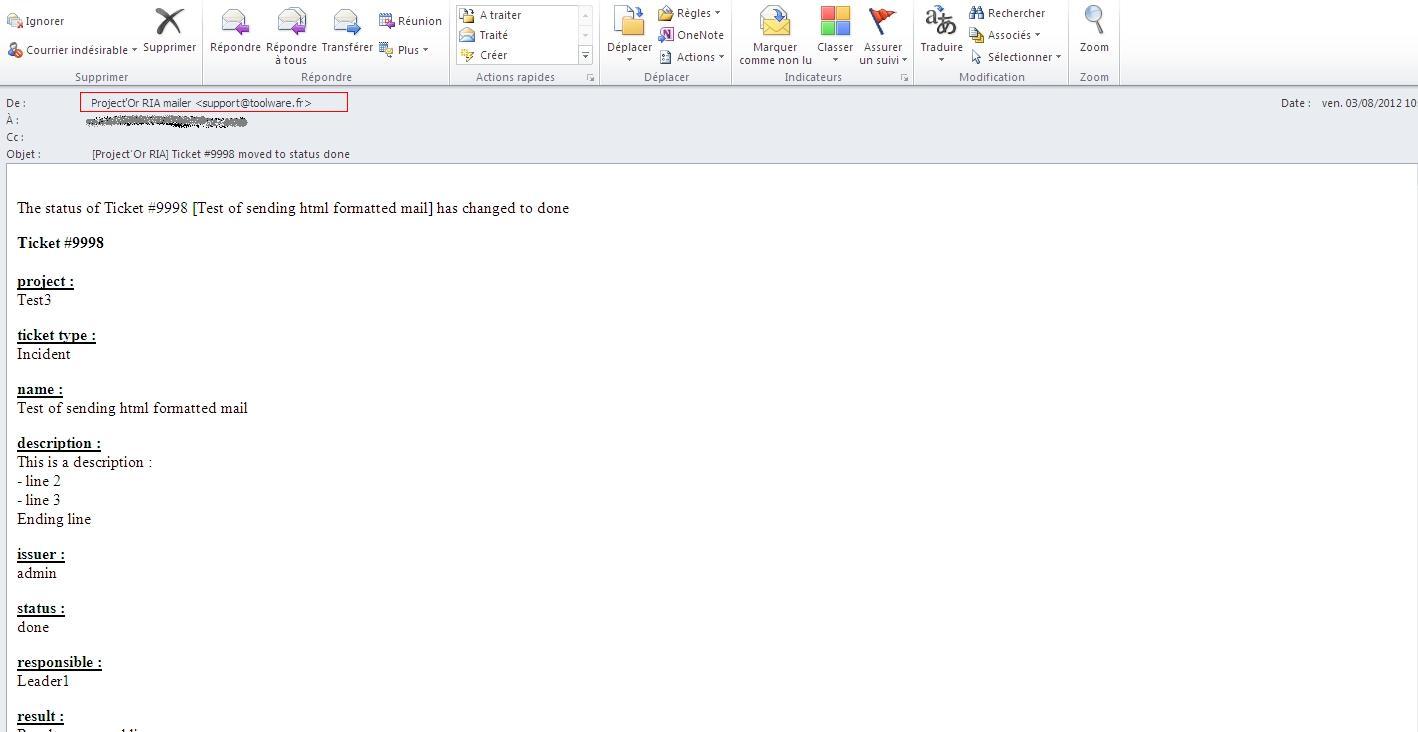
Task: Click the sender 'Project'Or RIA mailer <support@toolware.fr>'
Action: pos(201,103)
